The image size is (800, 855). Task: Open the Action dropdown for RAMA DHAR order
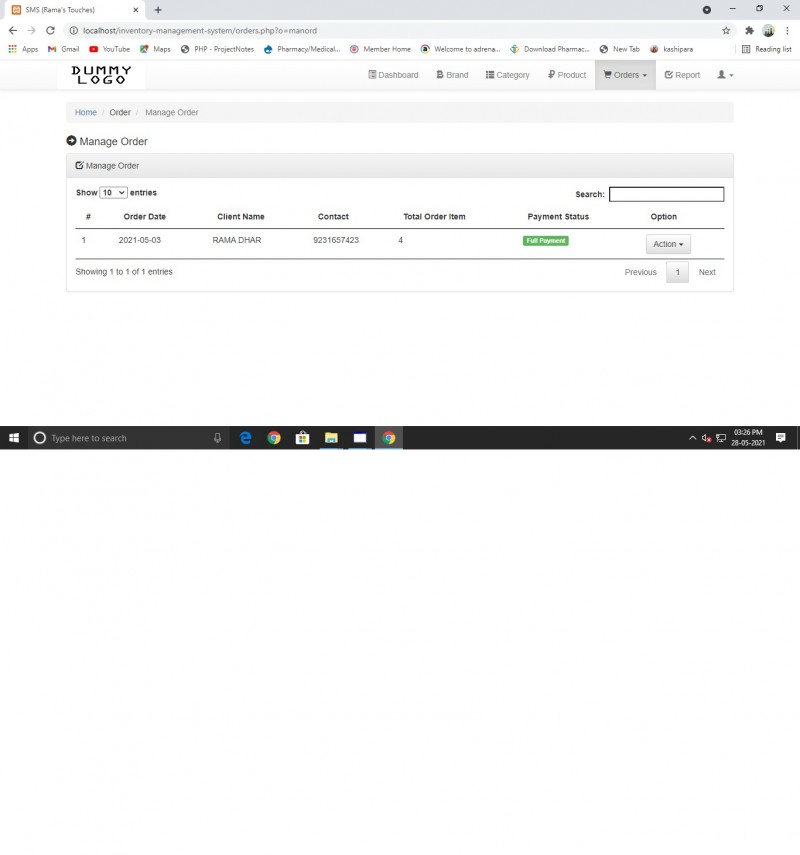[x=668, y=244]
